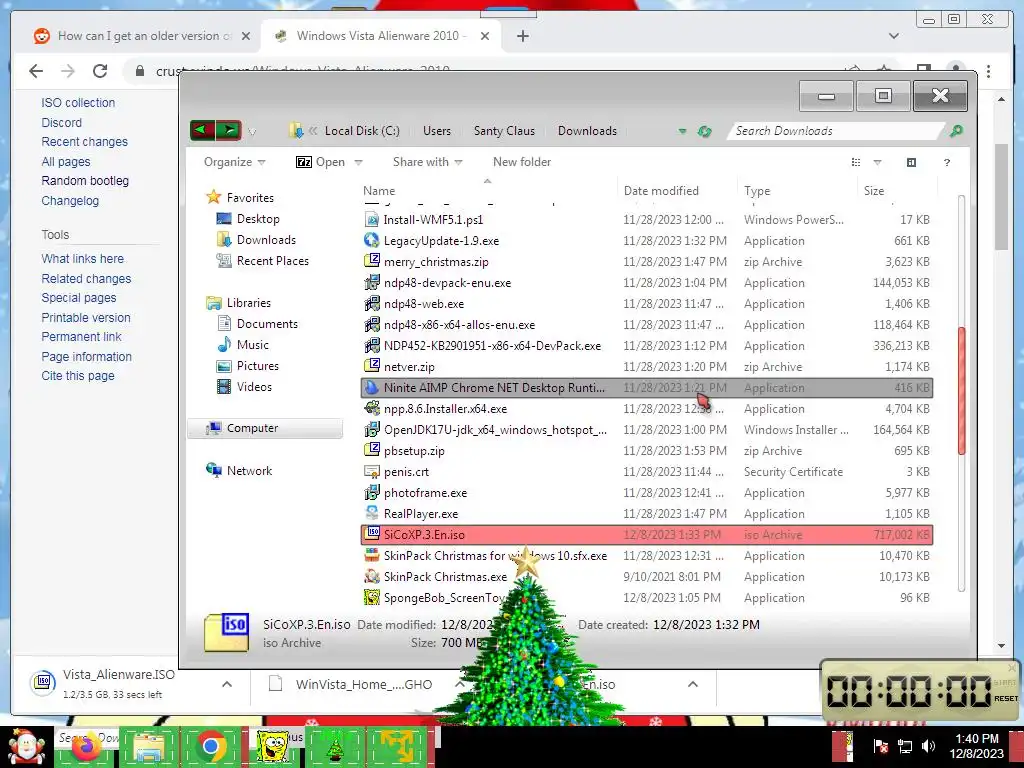The height and width of the screenshot is (768, 1024).
Task: Open the ISO collection link
Action: [78, 103]
